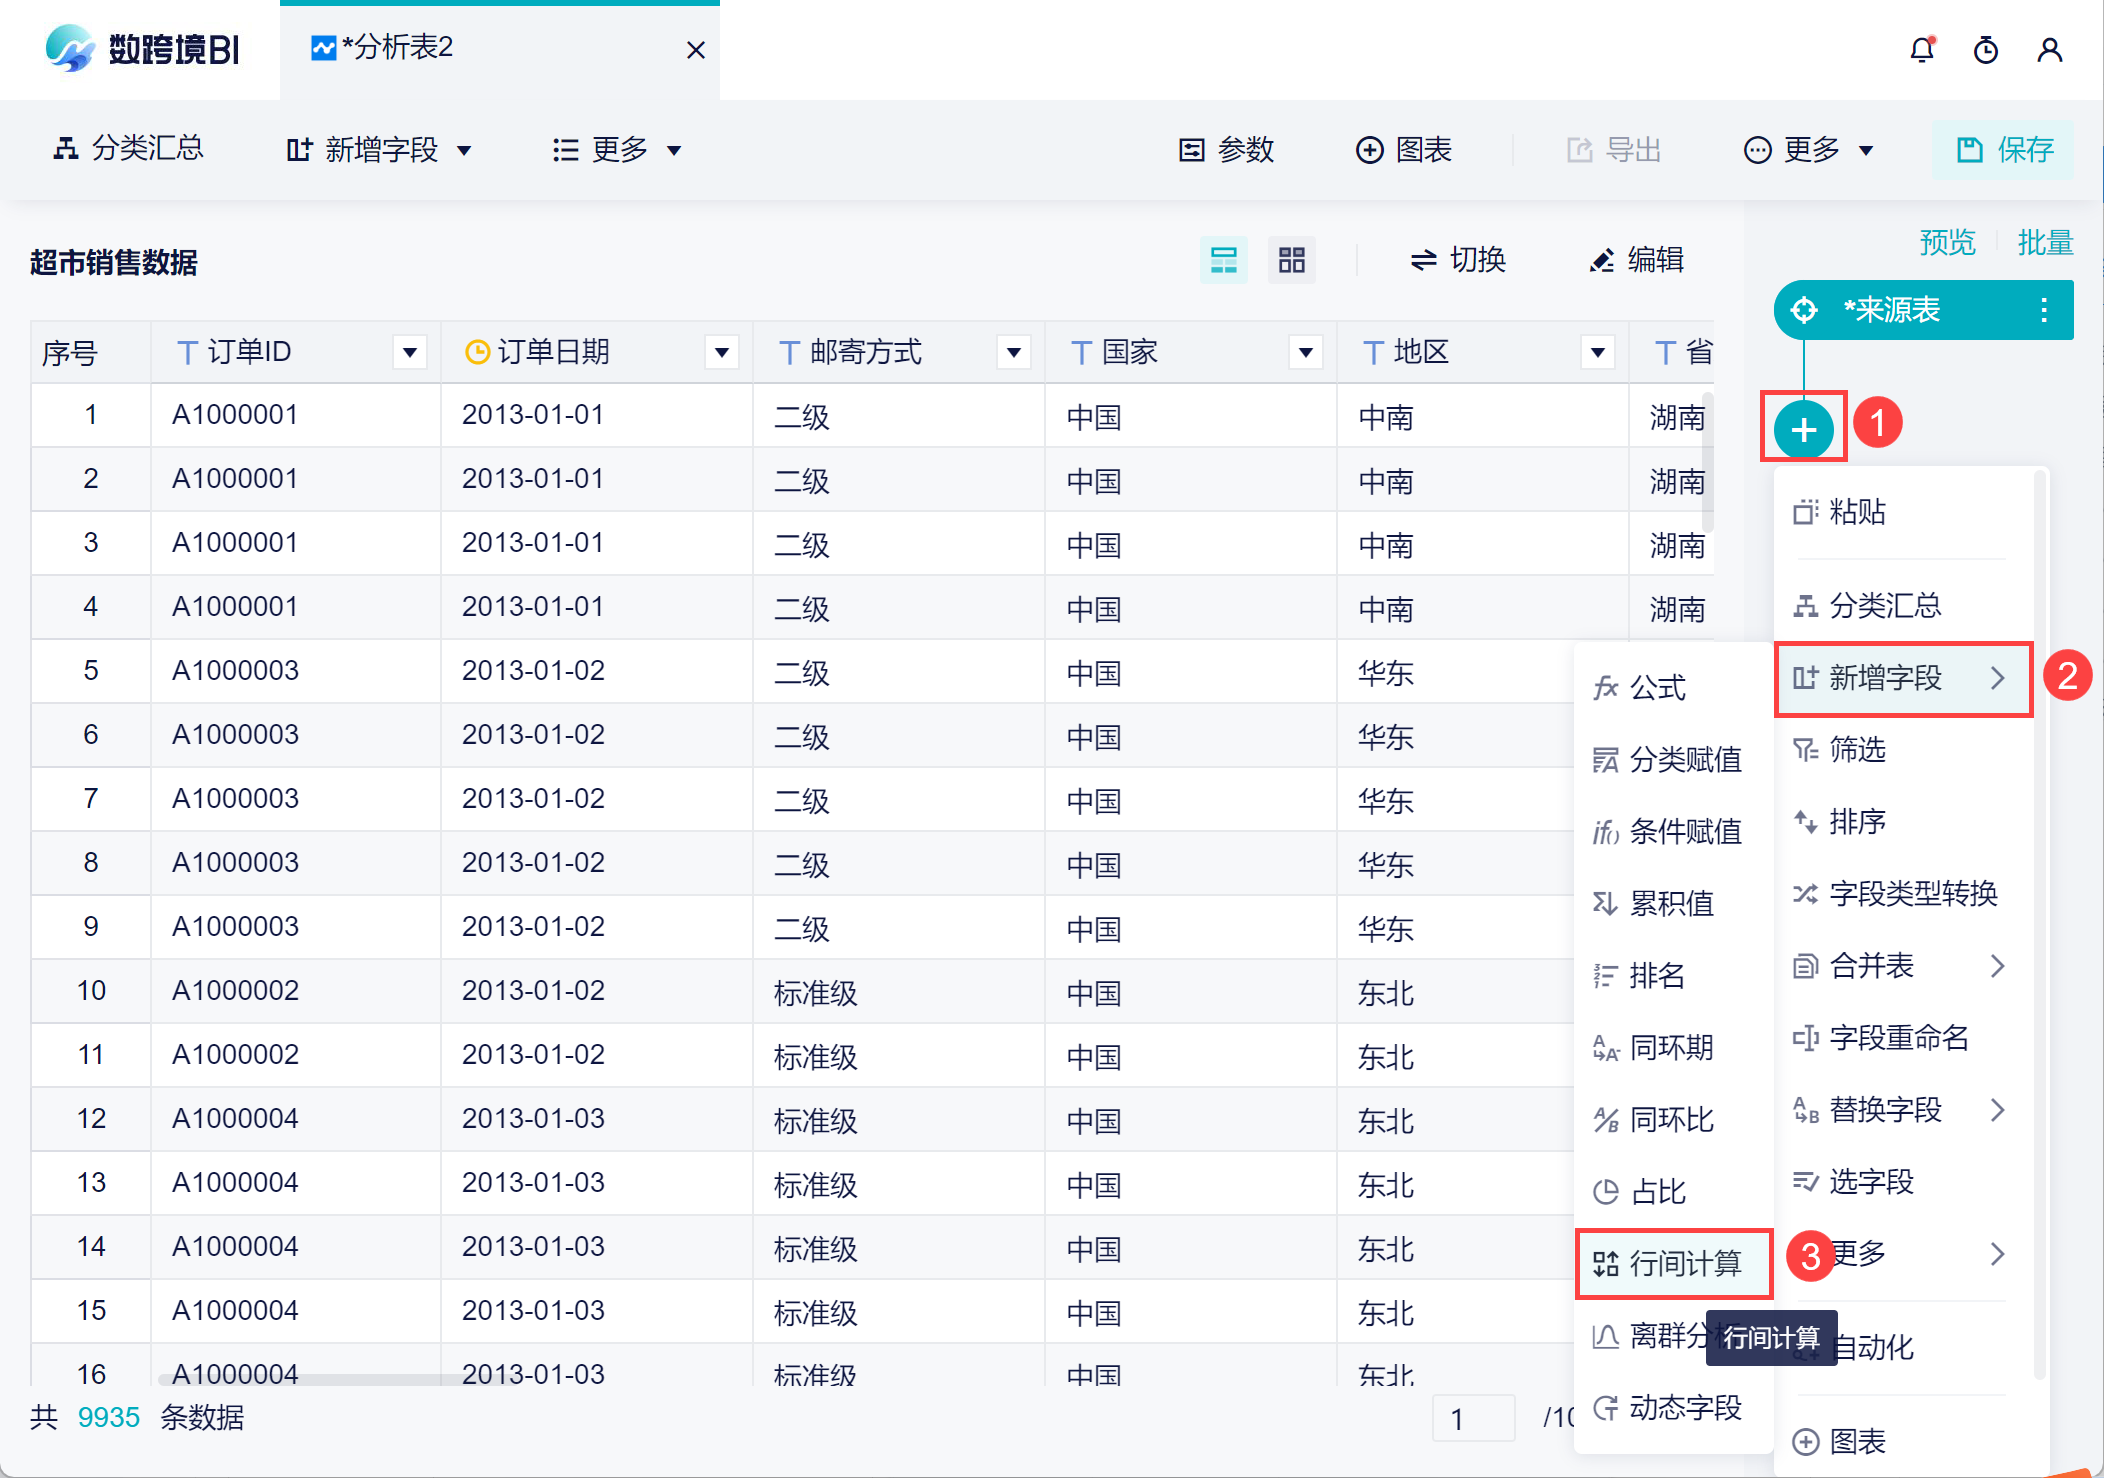The image size is (2104, 1478).
Task: Open the 订单ID column filter dropdown
Action: tap(409, 352)
